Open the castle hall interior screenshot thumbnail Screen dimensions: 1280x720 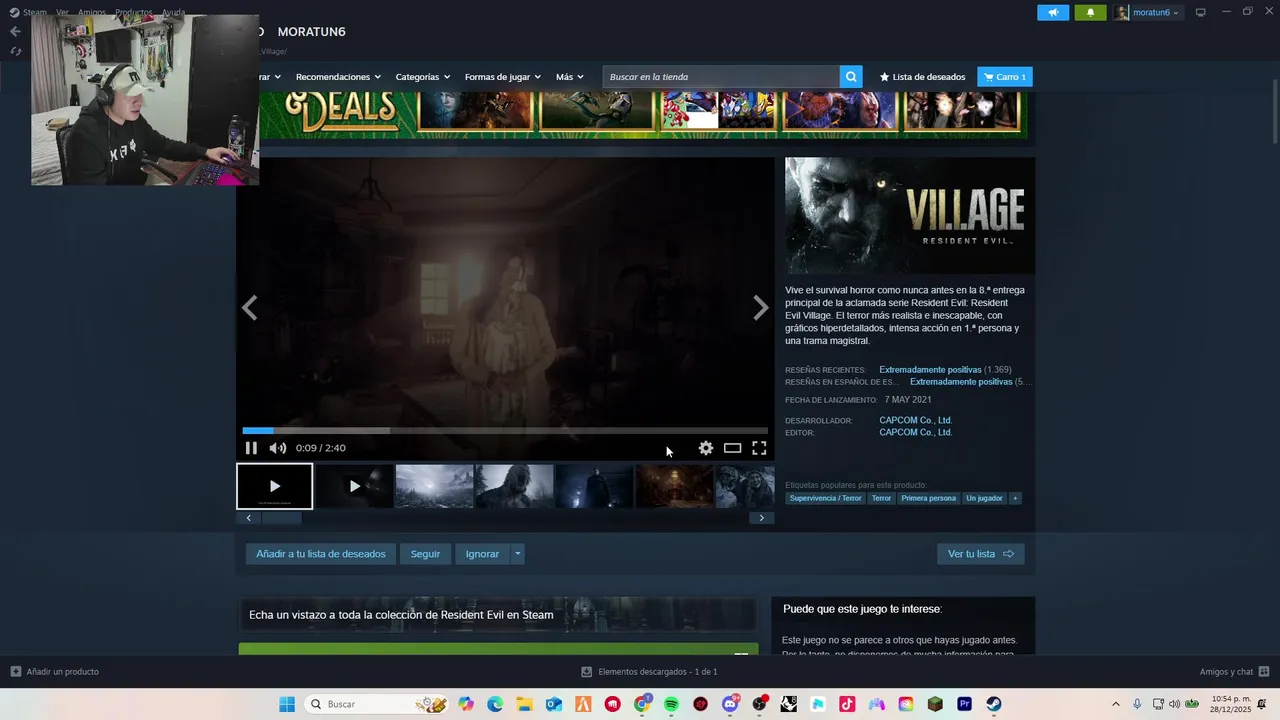(674, 486)
